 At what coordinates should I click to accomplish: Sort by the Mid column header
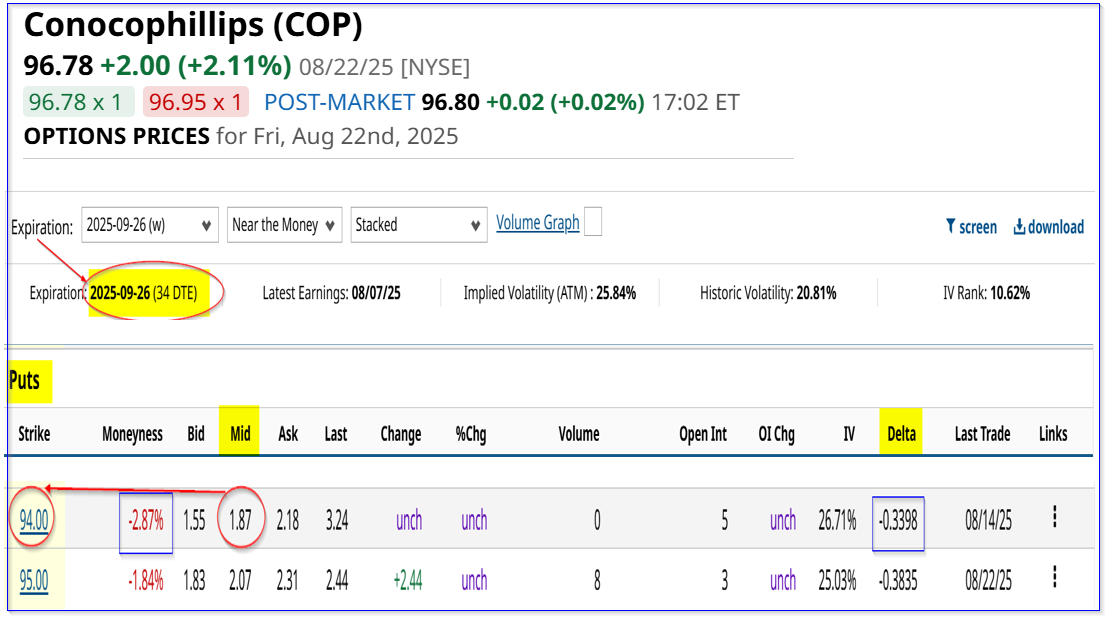pyautogui.click(x=240, y=434)
